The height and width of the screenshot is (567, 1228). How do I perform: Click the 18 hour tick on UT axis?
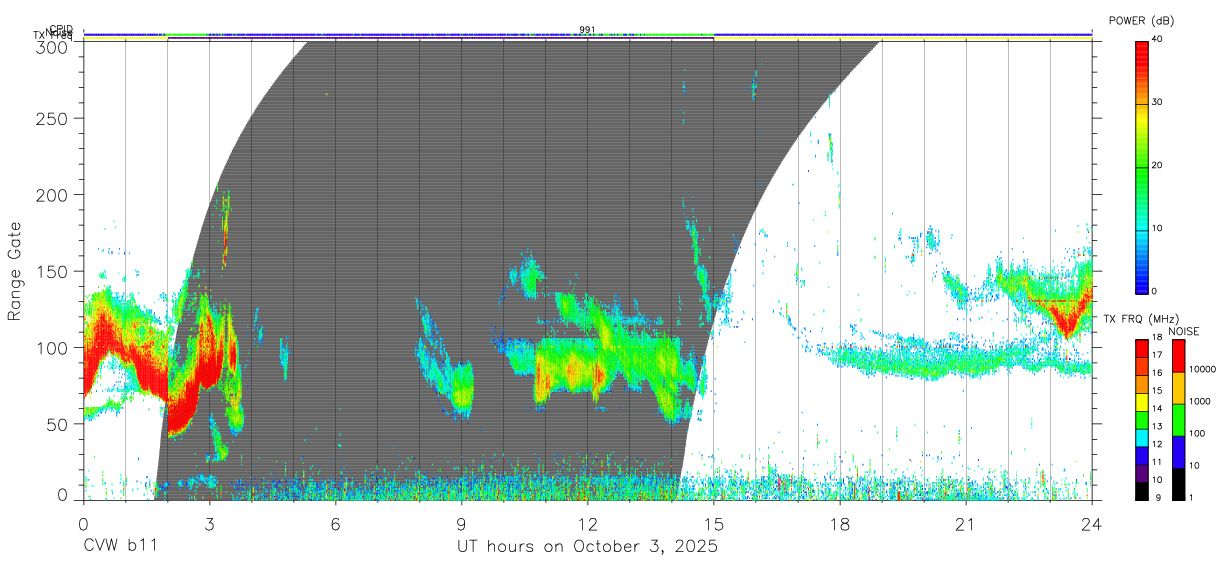pos(839,524)
